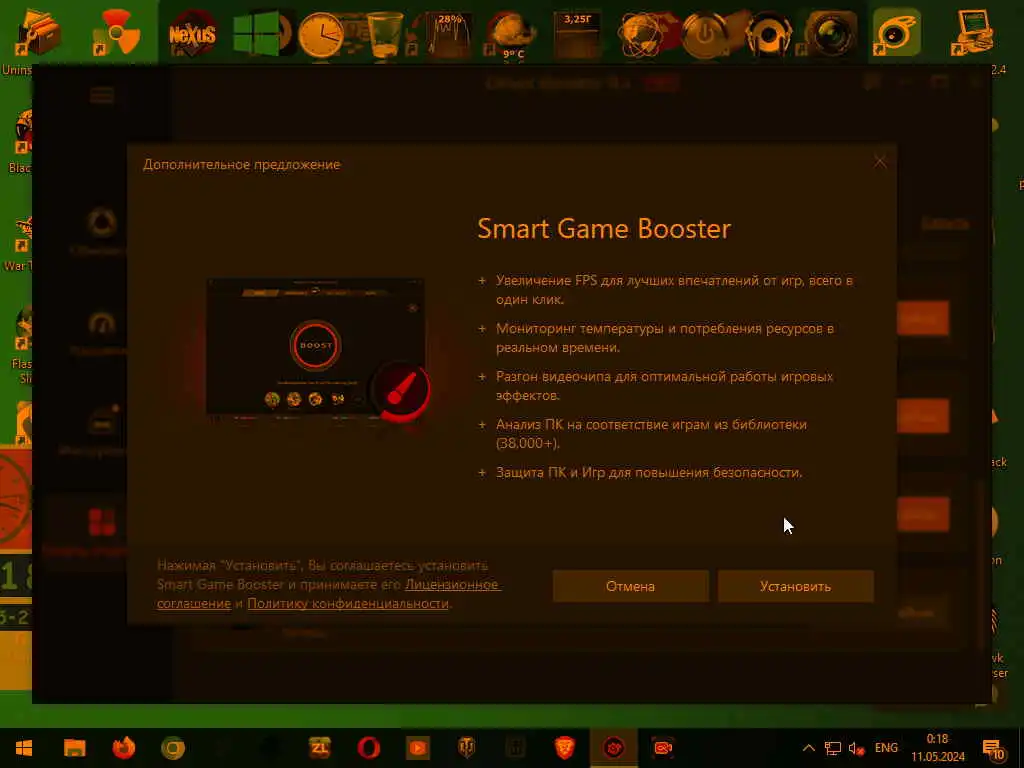Click the ZL taskbar icon
Screen dimensions: 1024x768
(320, 748)
